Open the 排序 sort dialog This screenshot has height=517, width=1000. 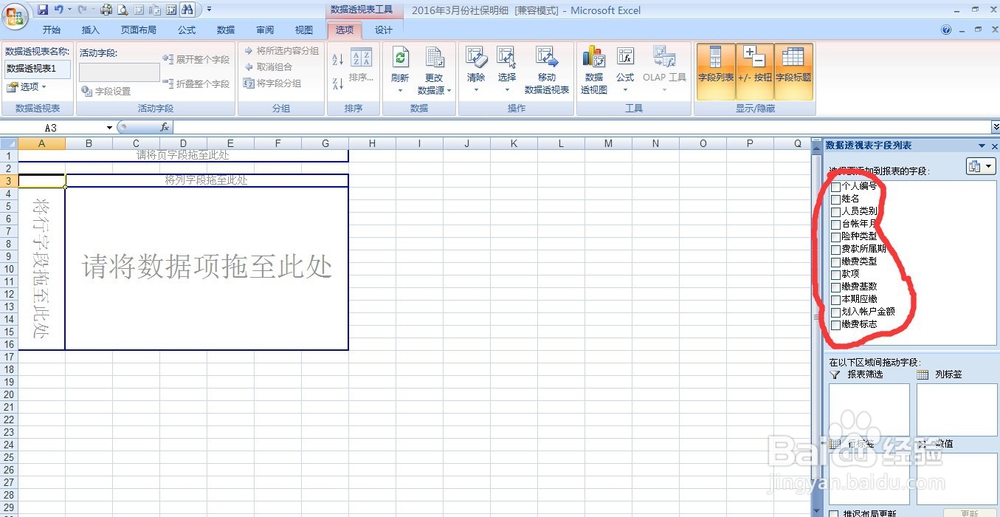tap(361, 65)
